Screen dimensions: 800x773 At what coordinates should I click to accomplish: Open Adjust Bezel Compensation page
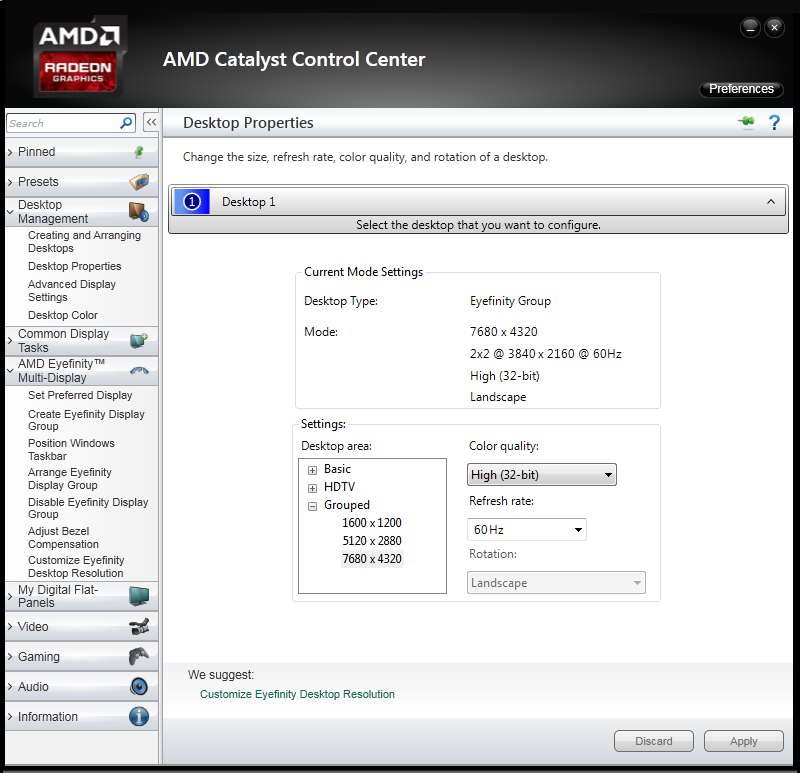point(63,538)
